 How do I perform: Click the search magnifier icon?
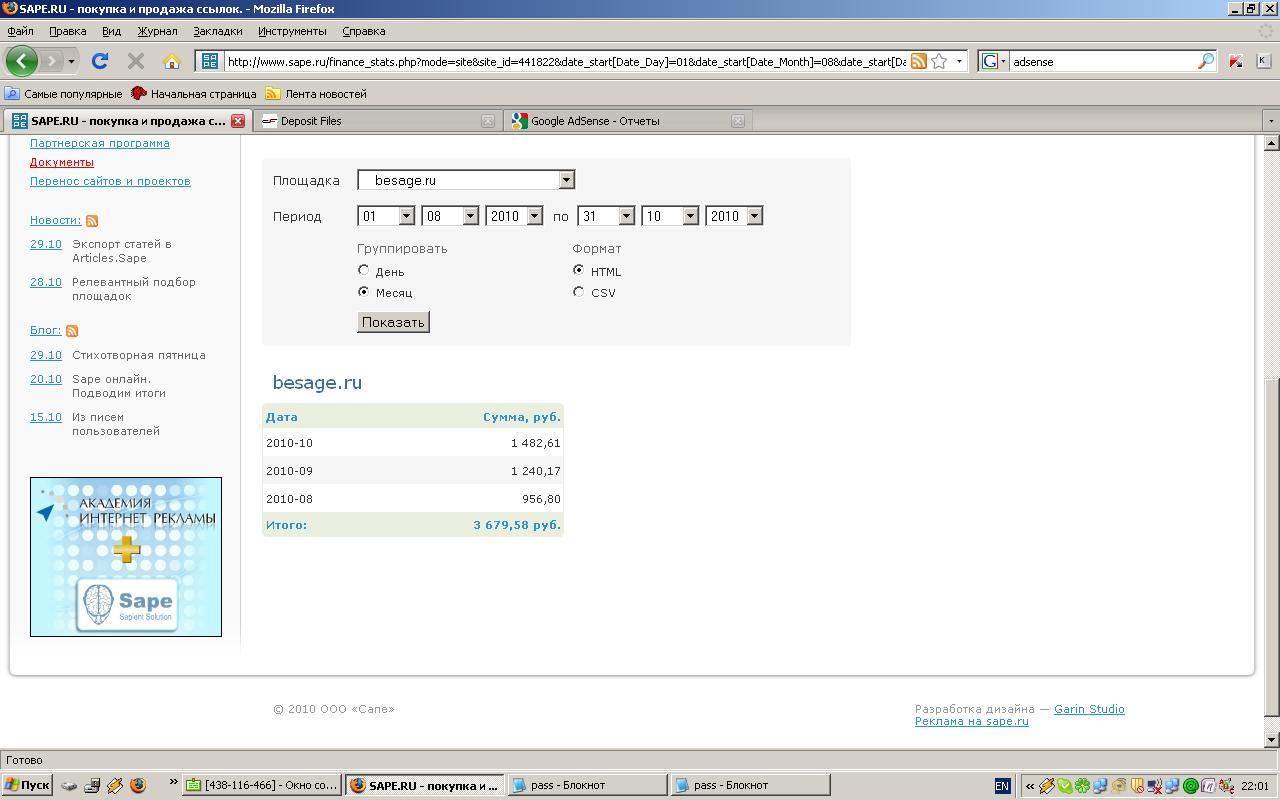[x=1206, y=61]
